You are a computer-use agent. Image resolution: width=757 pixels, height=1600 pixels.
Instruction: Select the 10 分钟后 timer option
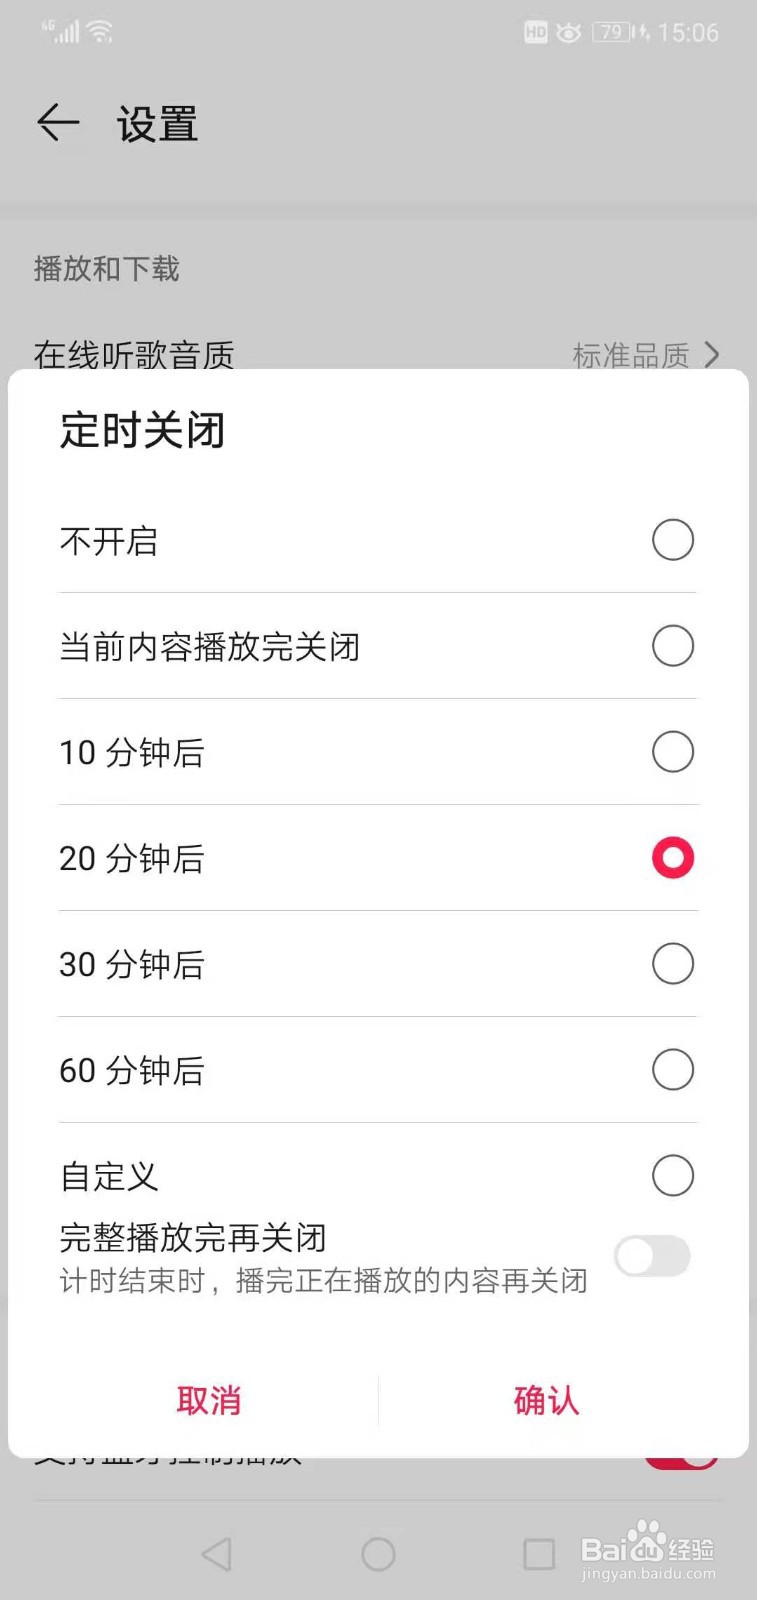pos(672,752)
